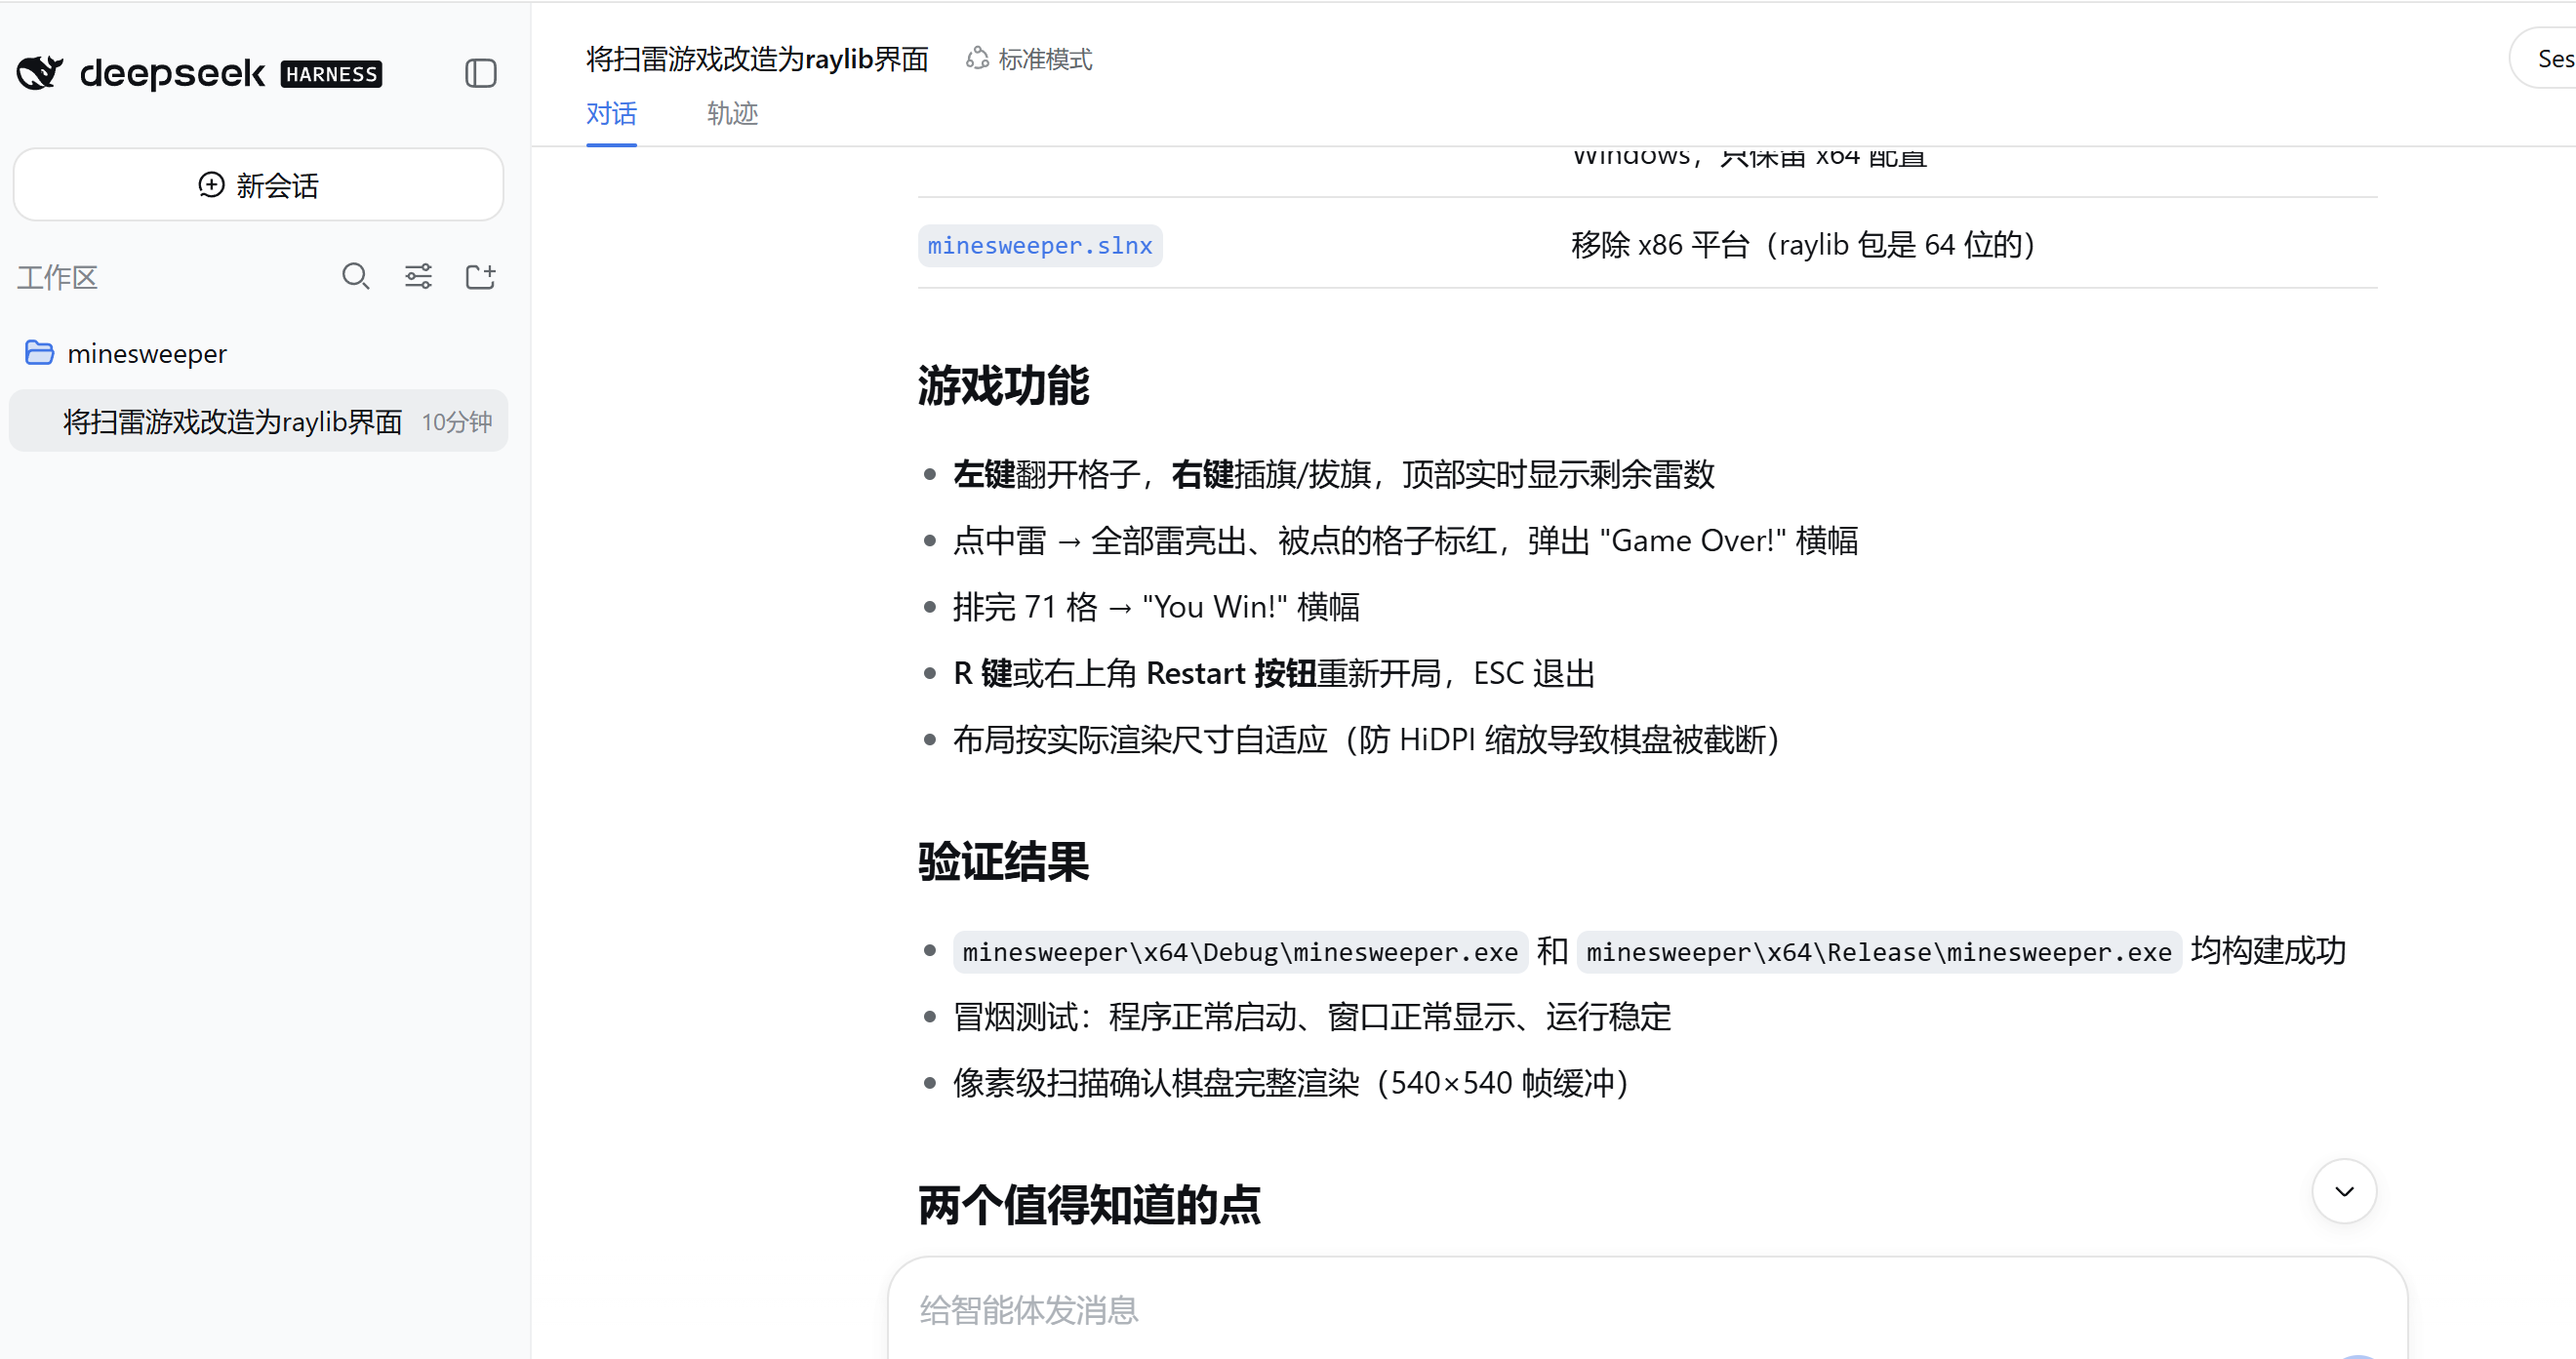
Task: Click the line about "You Win!" 横幅
Action: pyautogui.click(x=1156, y=607)
